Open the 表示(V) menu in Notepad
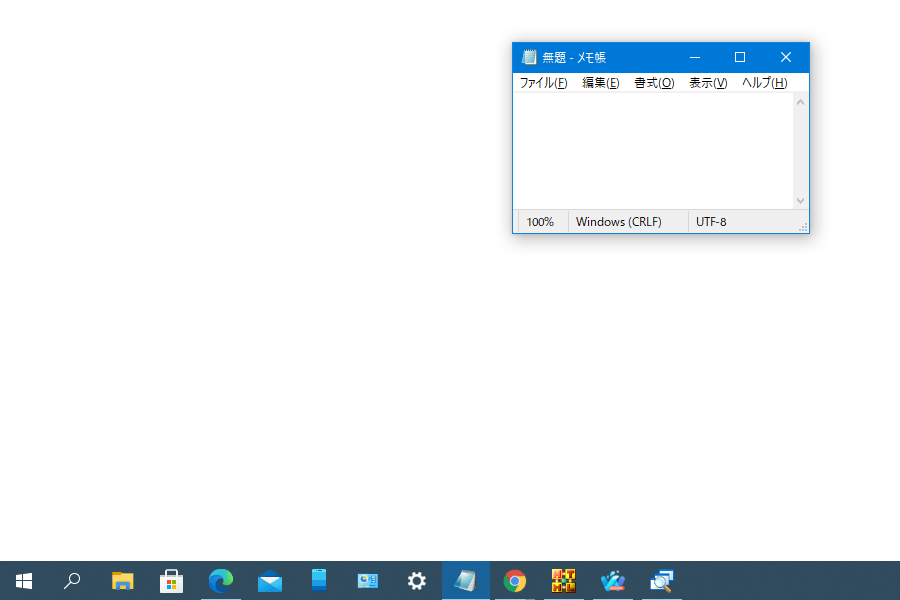The width and height of the screenshot is (900, 600). (708, 83)
